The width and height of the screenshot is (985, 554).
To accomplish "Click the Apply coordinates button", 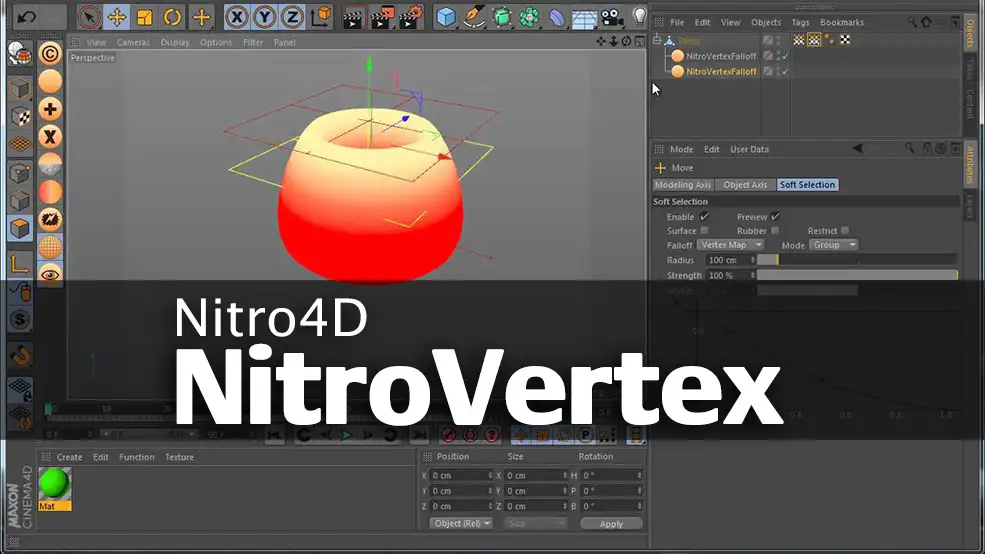I will click(x=611, y=524).
